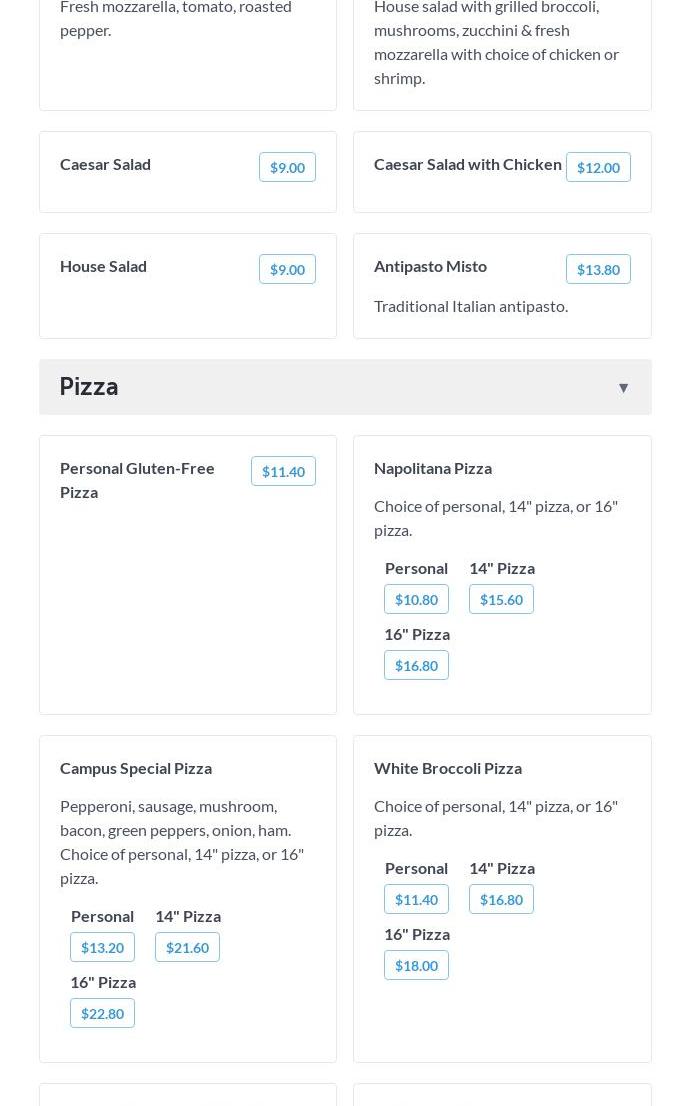
Task: Choose House Salad $9.00 price
Action: point(287,269)
